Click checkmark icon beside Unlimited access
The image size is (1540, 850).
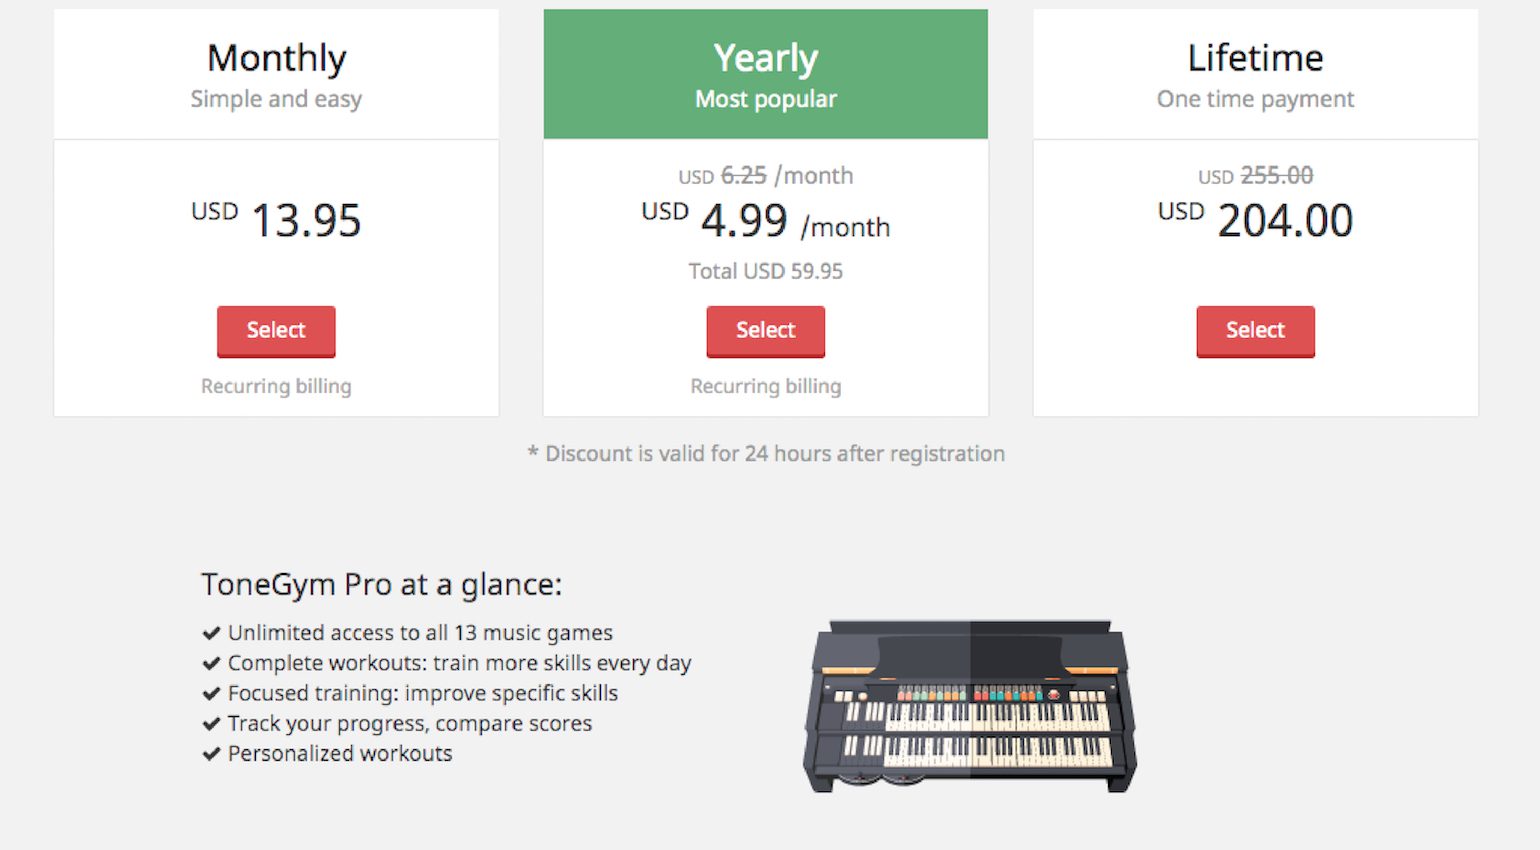(211, 633)
